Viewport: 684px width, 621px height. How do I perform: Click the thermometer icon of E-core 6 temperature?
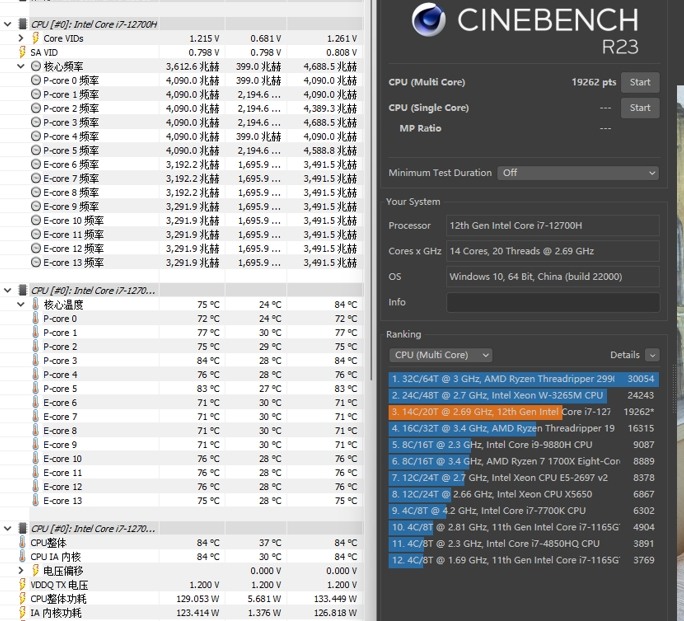35,403
